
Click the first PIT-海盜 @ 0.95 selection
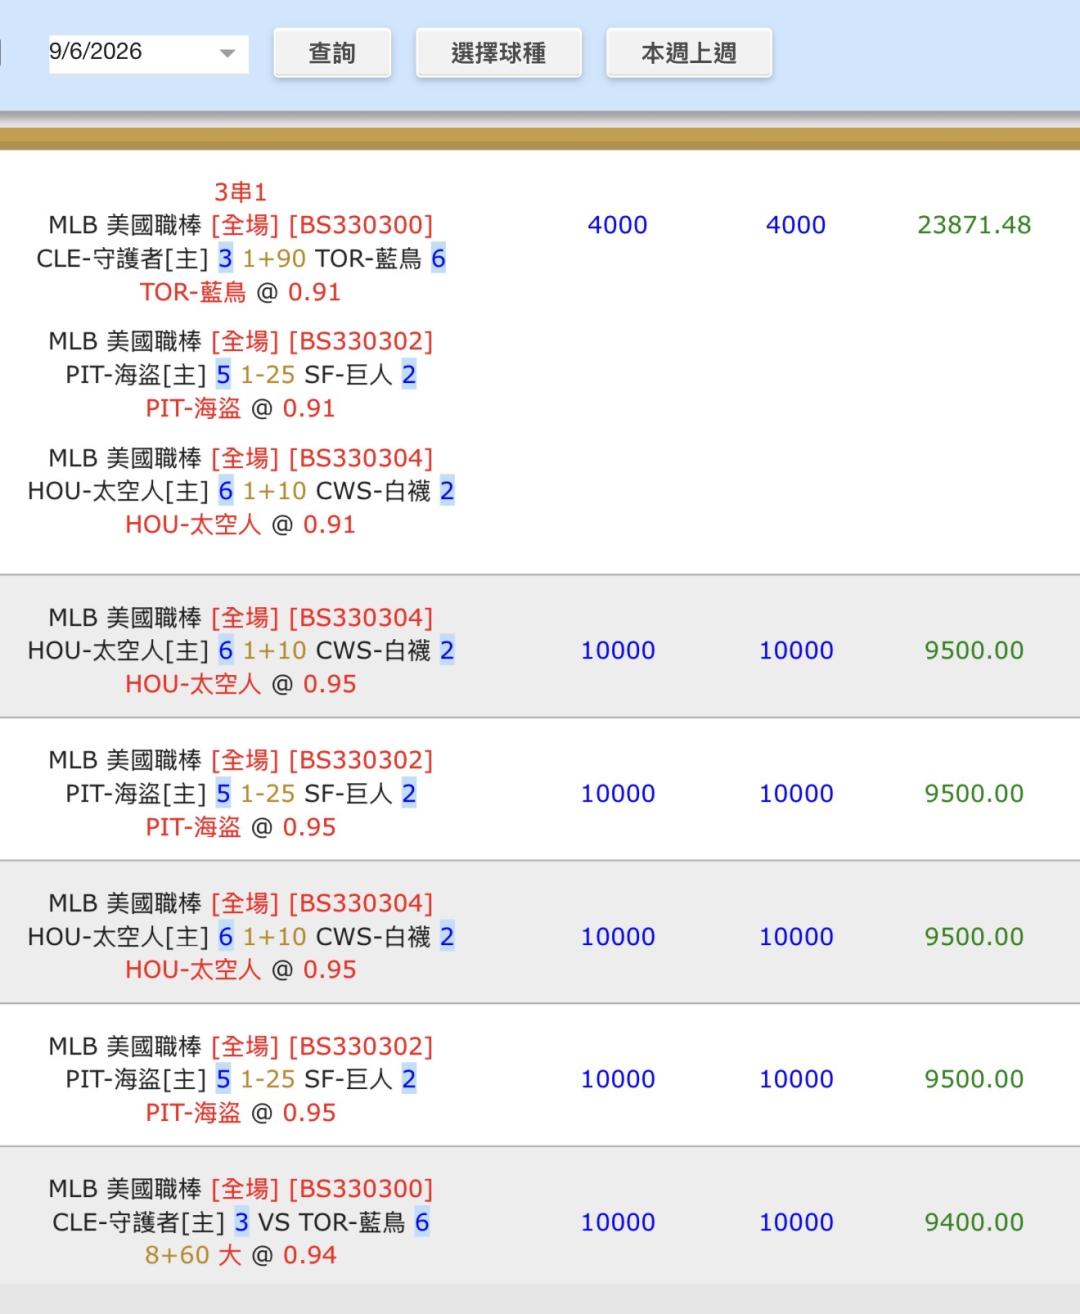tap(240, 827)
